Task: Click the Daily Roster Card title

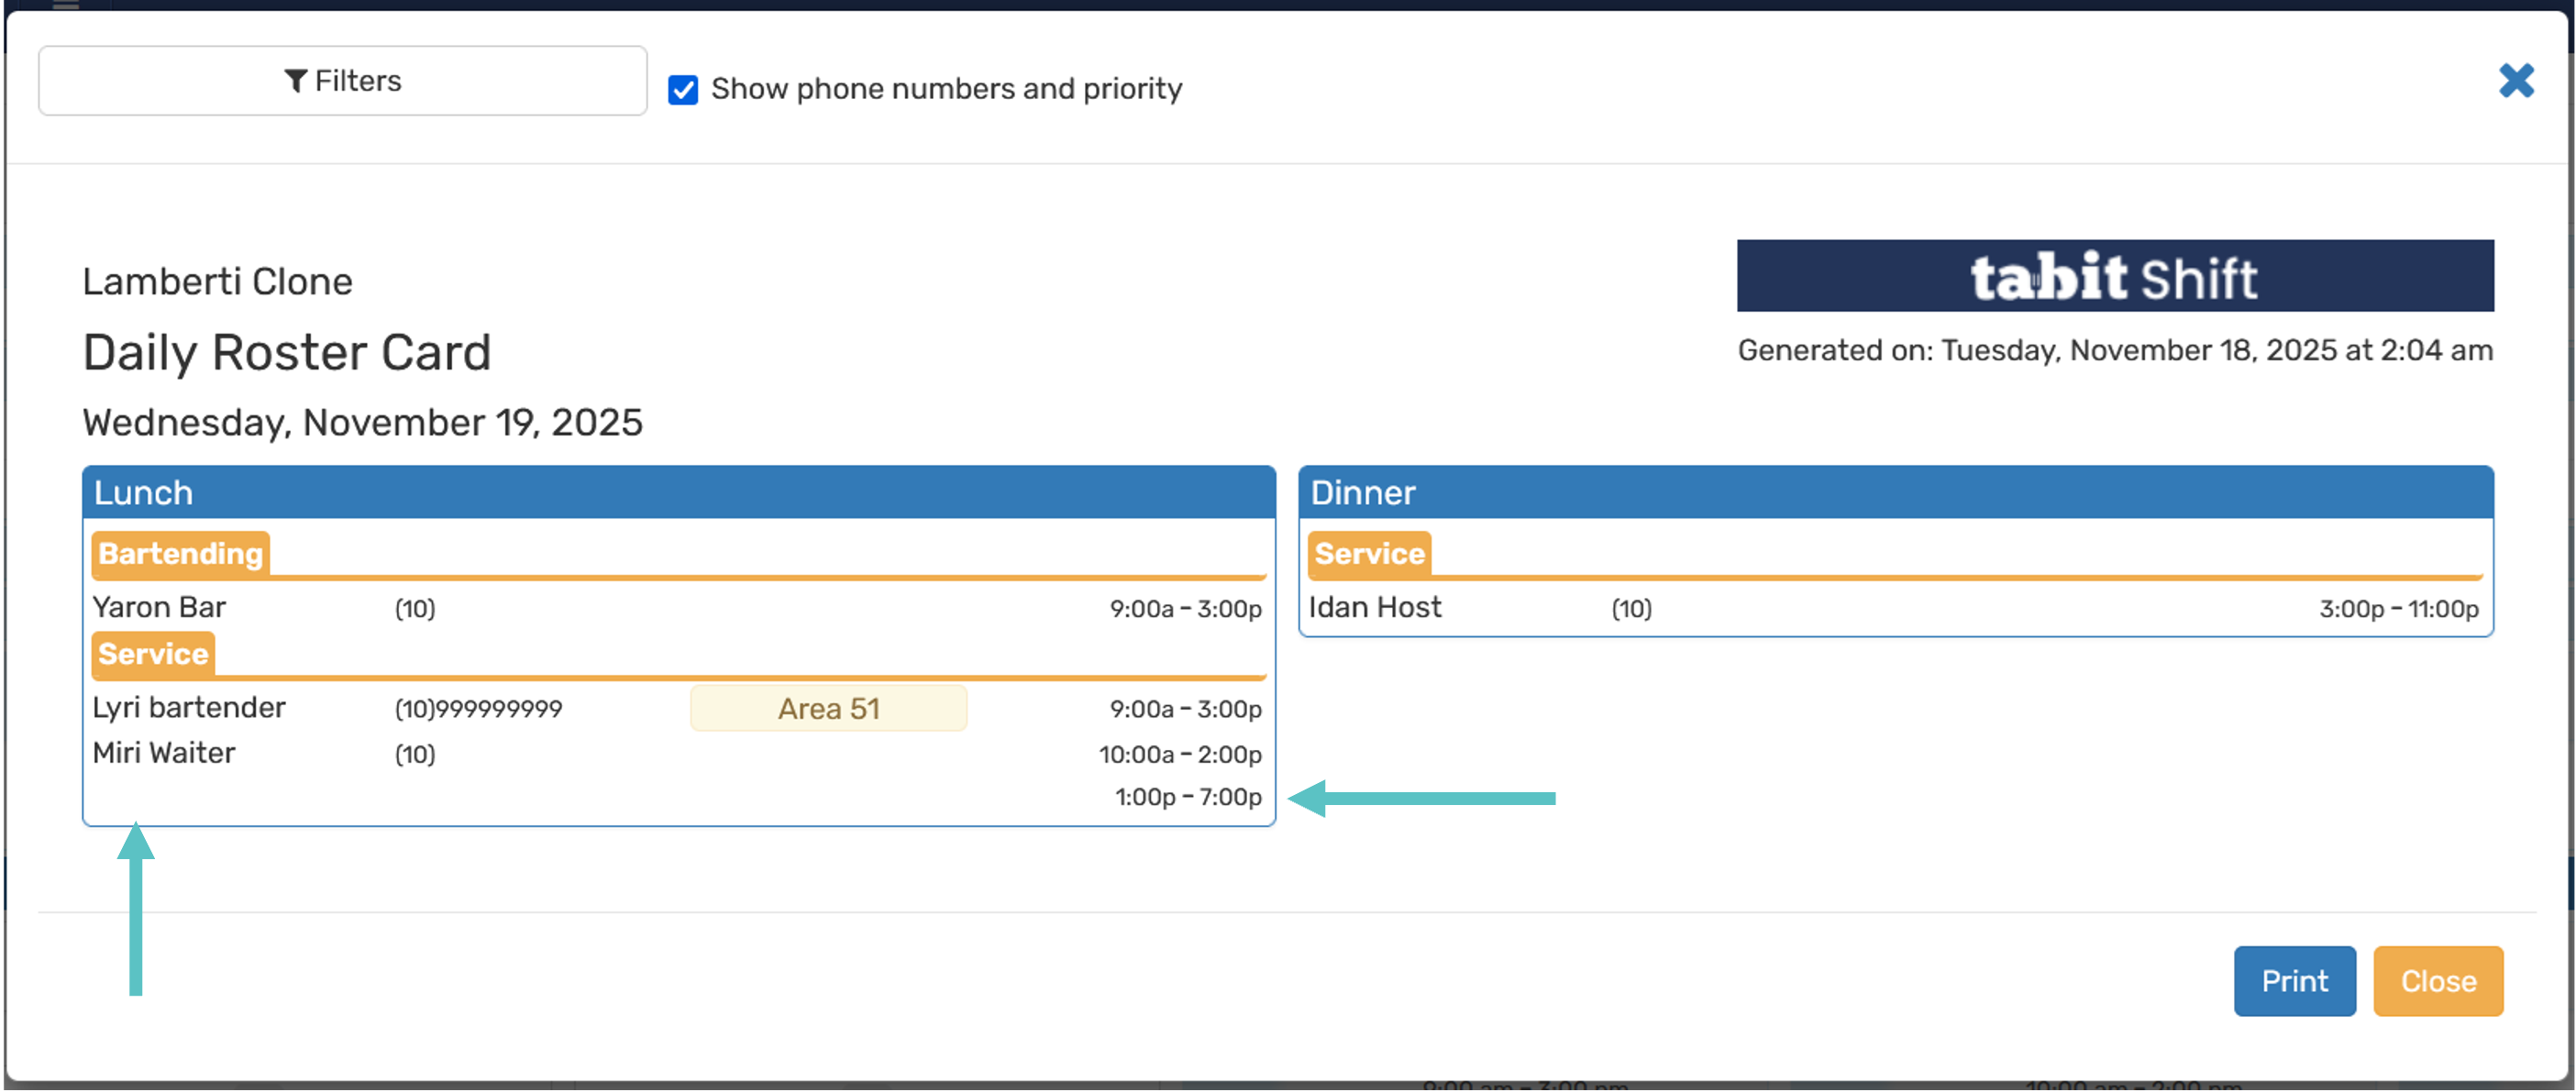Action: click(287, 353)
